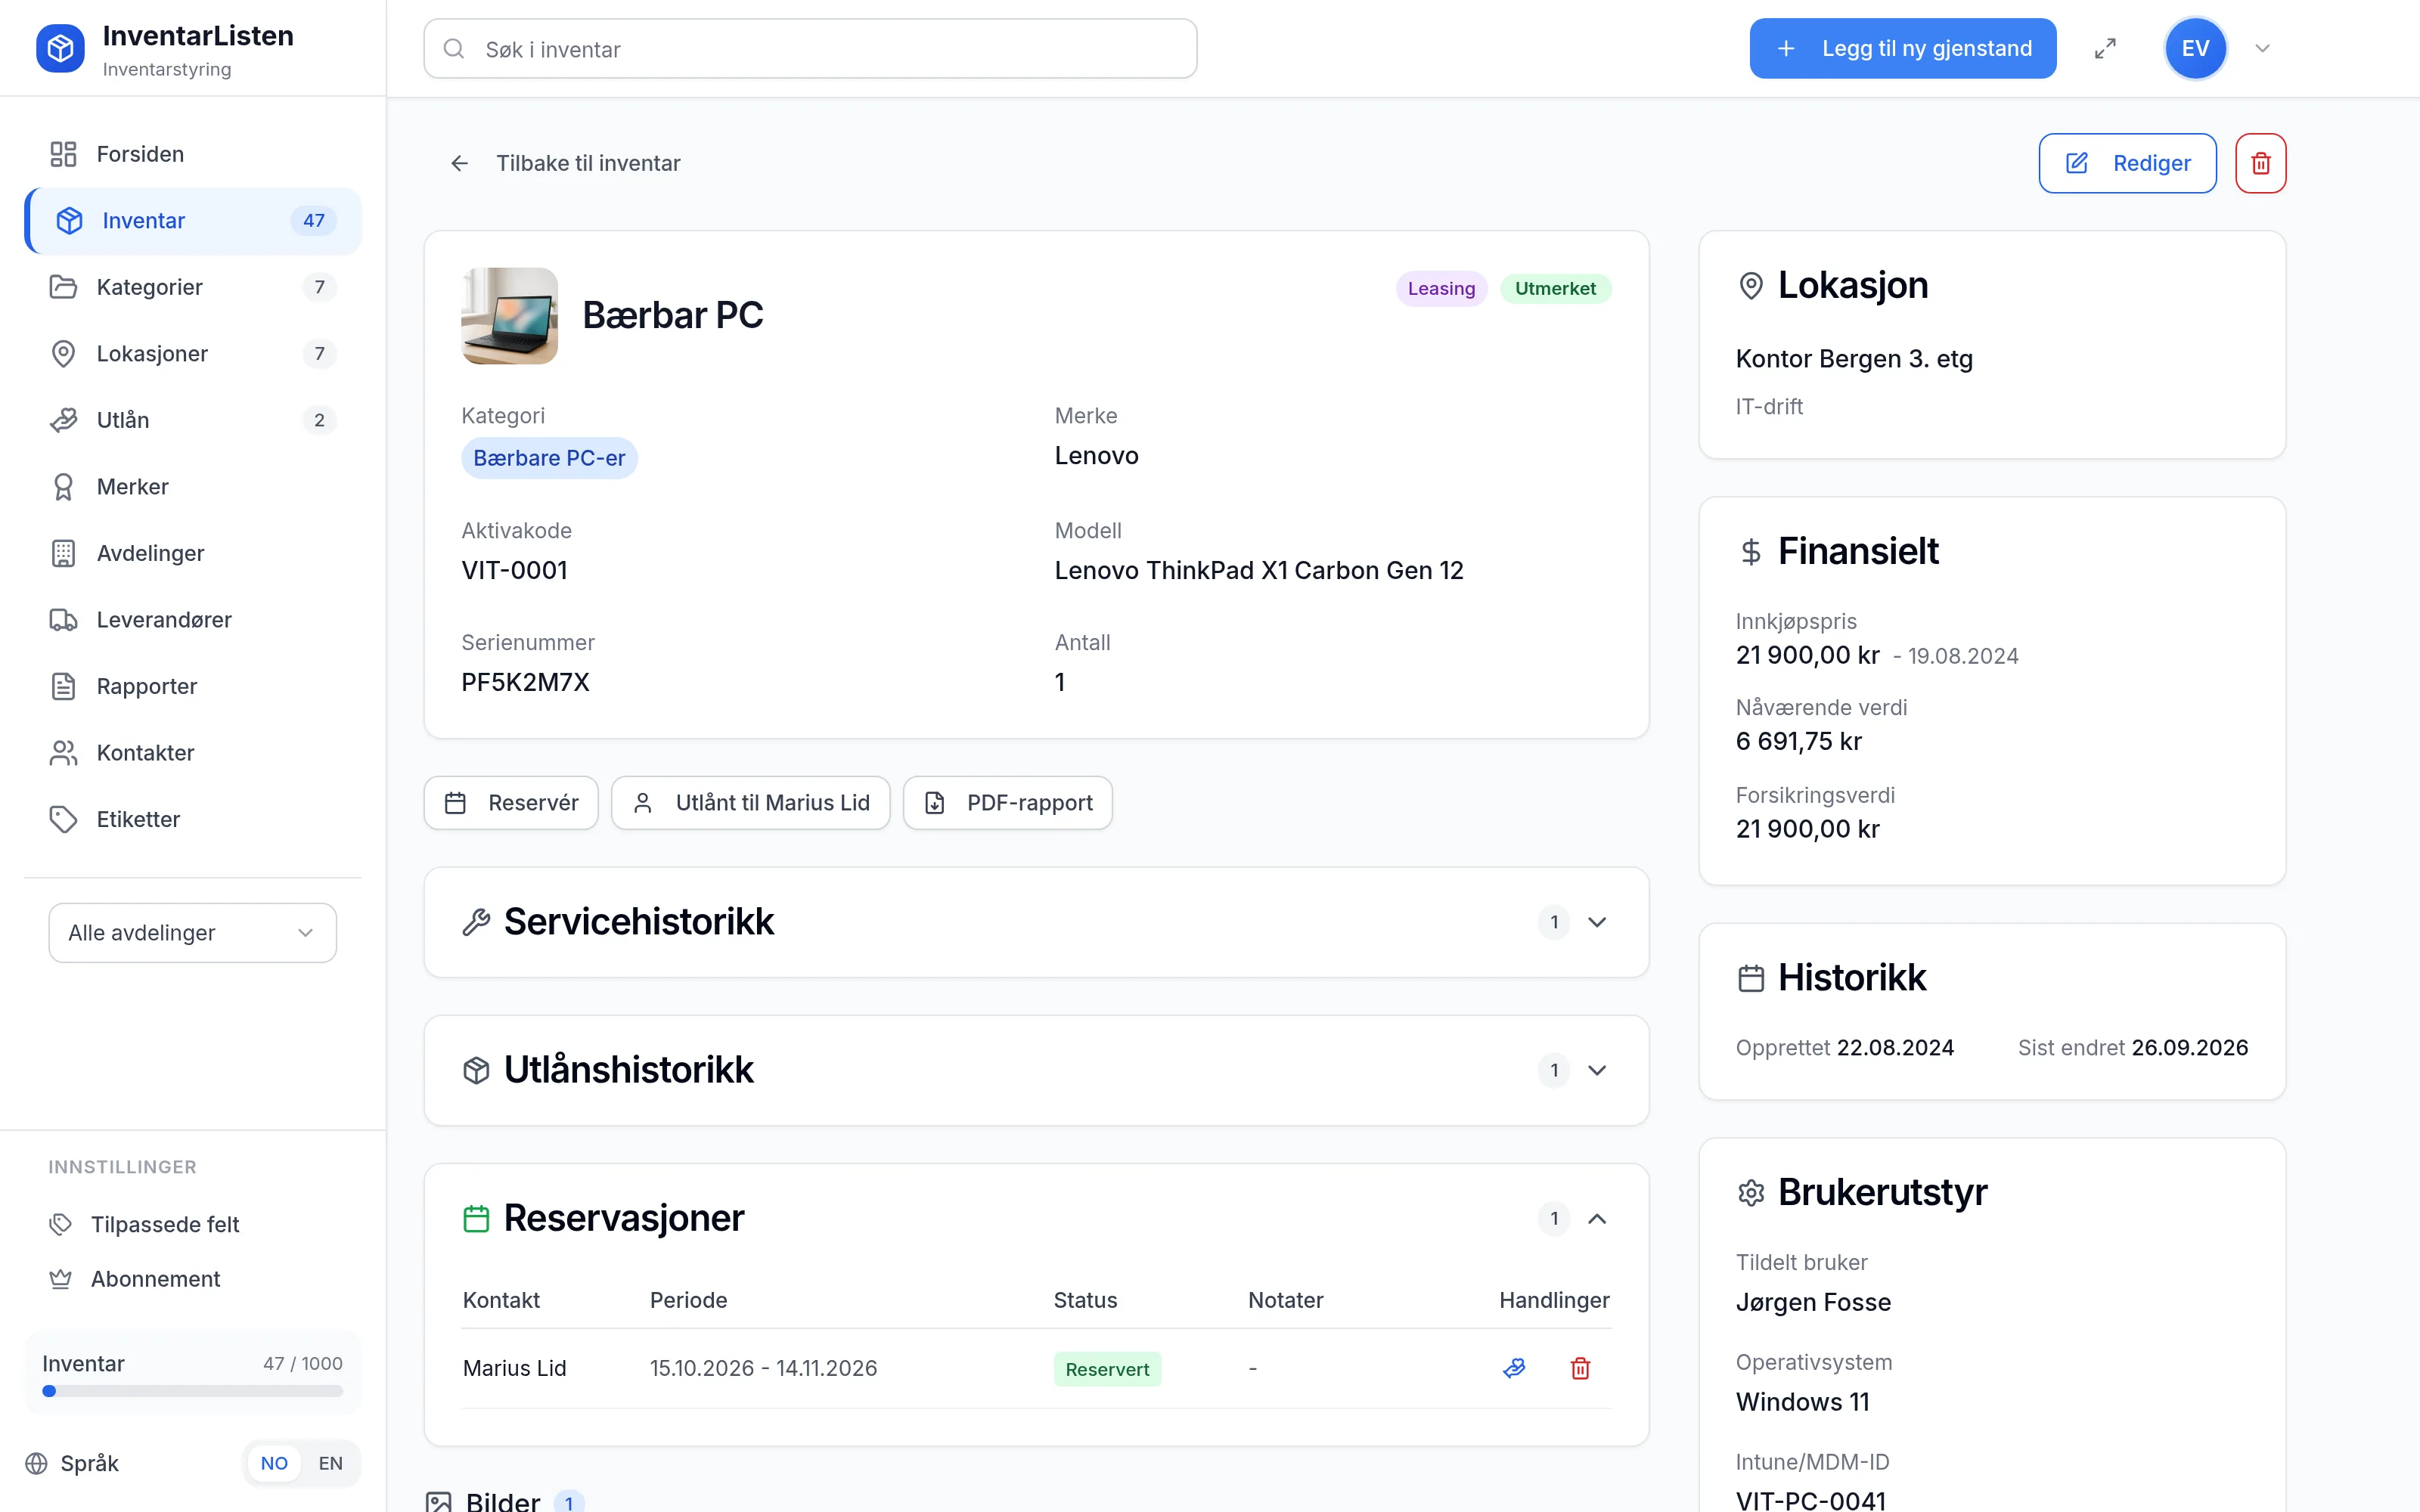2420x1512 pixels.
Task: Switch language to EN
Action: point(330,1464)
